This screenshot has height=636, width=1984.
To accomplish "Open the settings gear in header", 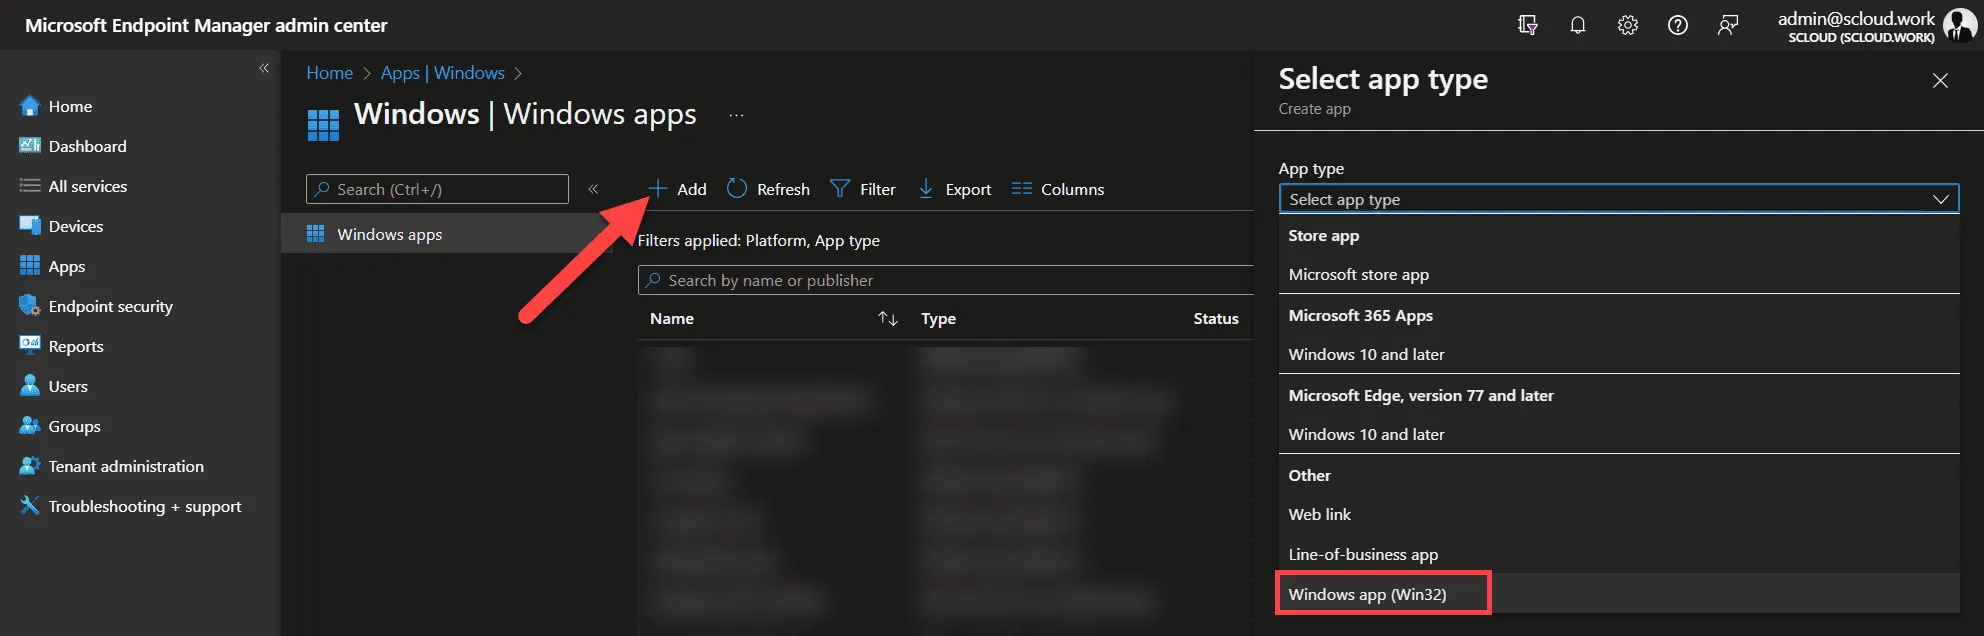I will pyautogui.click(x=1628, y=25).
